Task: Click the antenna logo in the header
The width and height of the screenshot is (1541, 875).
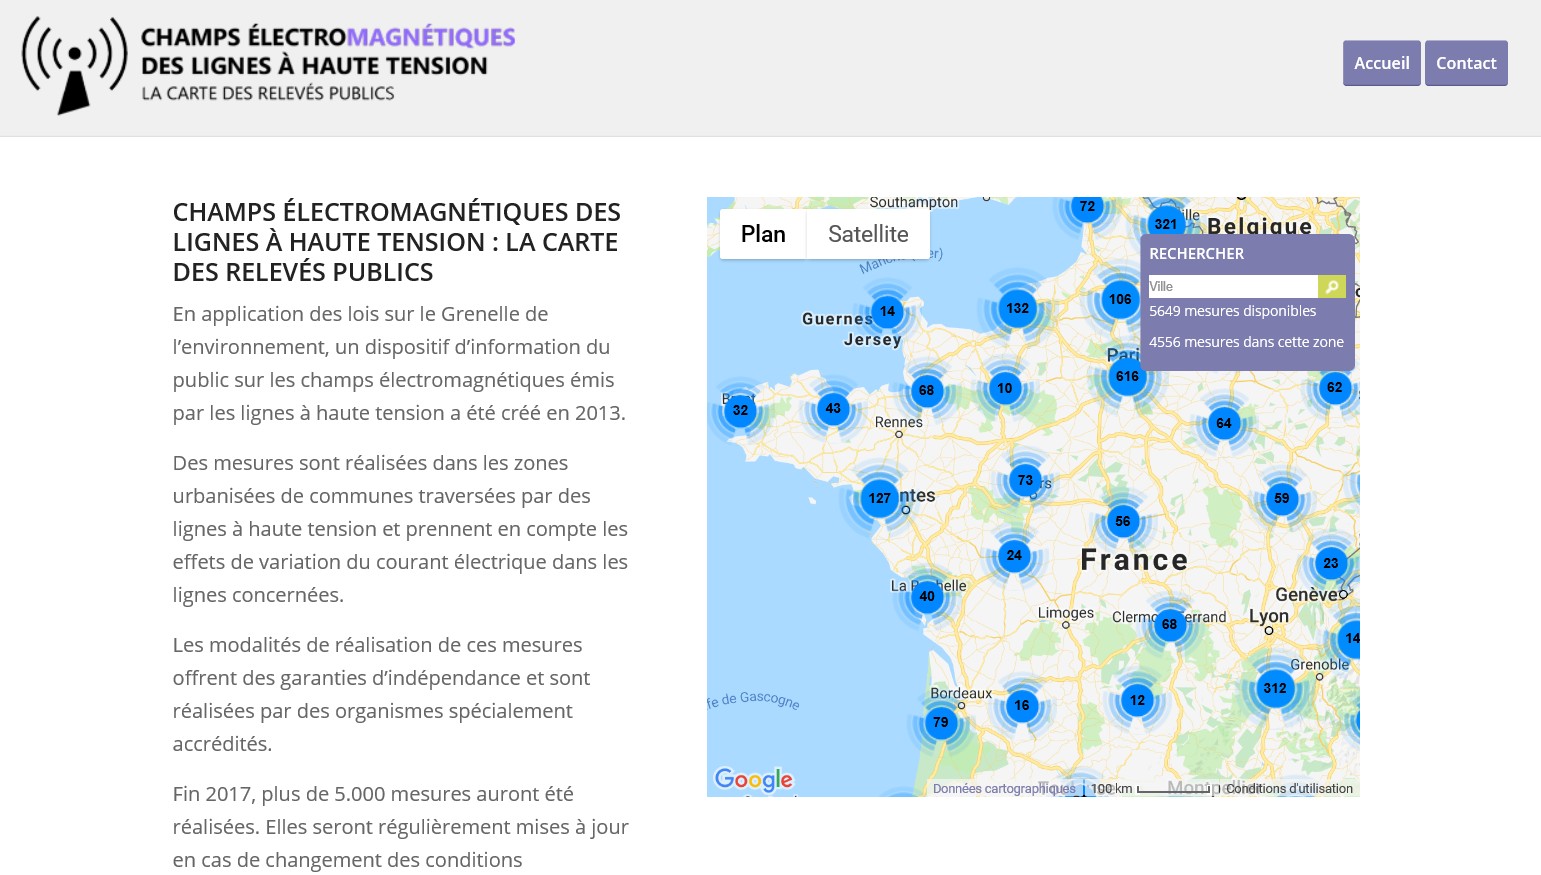Action: tap(72, 65)
